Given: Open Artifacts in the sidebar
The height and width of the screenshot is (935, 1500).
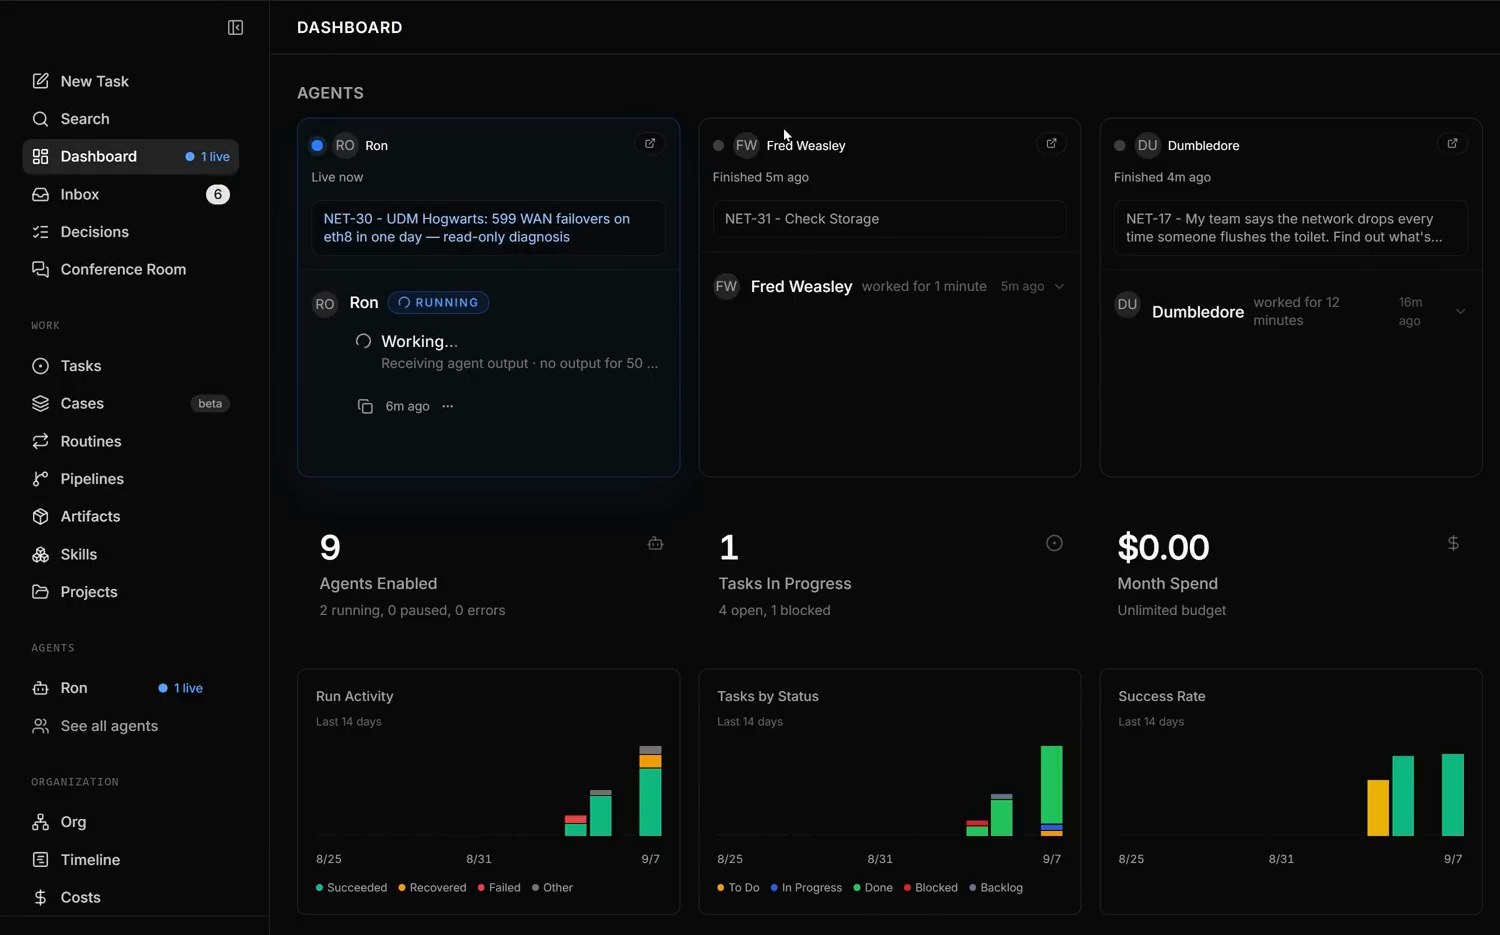Looking at the screenshot, I should (x=130, y=517).
